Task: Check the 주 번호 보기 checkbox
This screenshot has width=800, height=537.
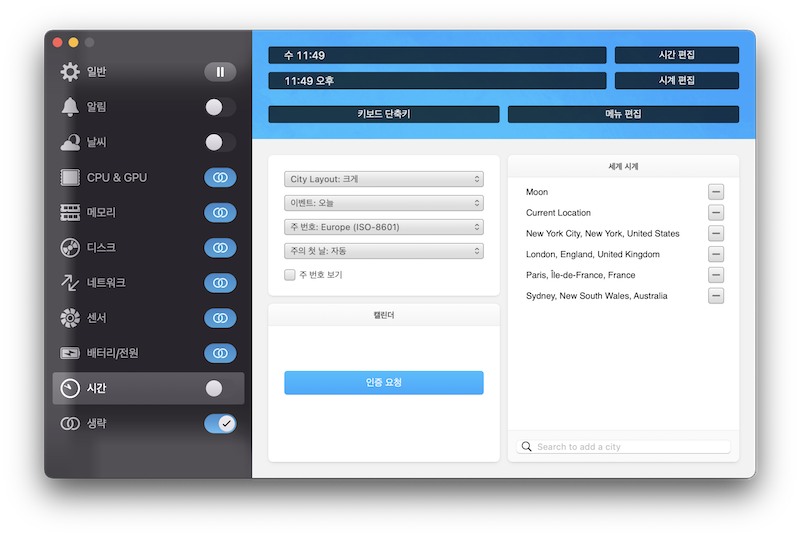Action: pyautogui.click(x=290, y=275)
